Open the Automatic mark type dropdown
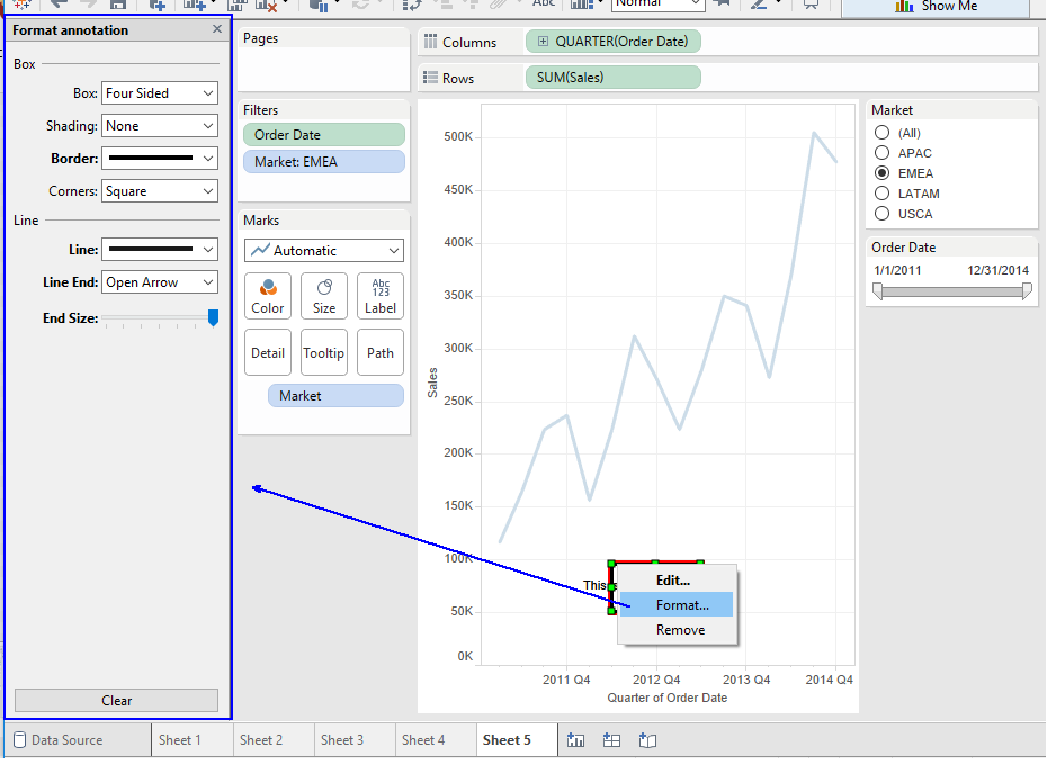 click(x=324, y=250)
